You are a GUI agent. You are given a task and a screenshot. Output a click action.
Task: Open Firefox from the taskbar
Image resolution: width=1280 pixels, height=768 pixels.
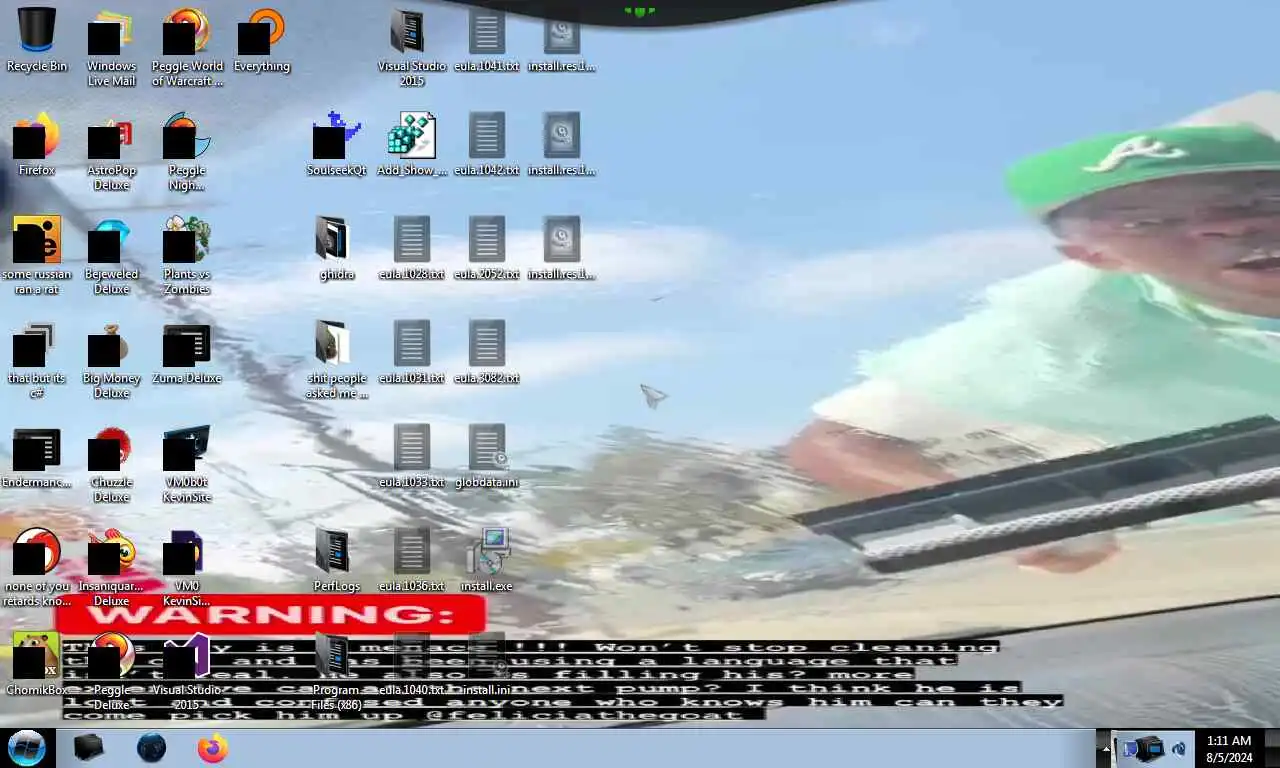point(212,748)
